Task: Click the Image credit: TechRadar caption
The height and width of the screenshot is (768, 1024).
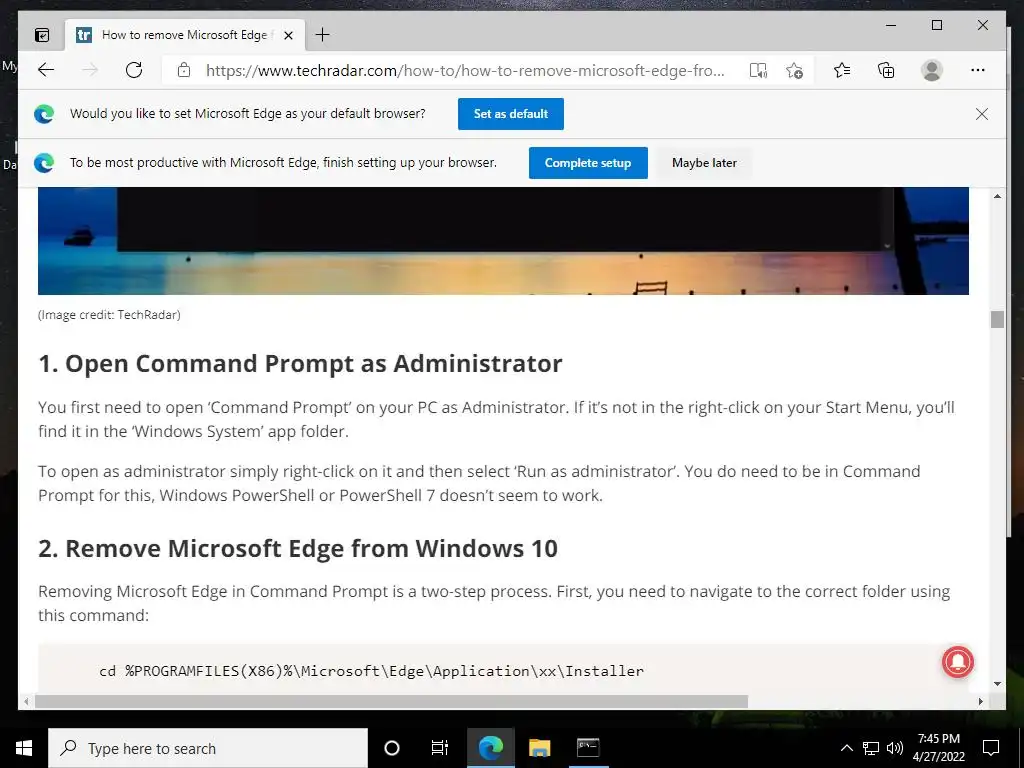Action: 109,315
